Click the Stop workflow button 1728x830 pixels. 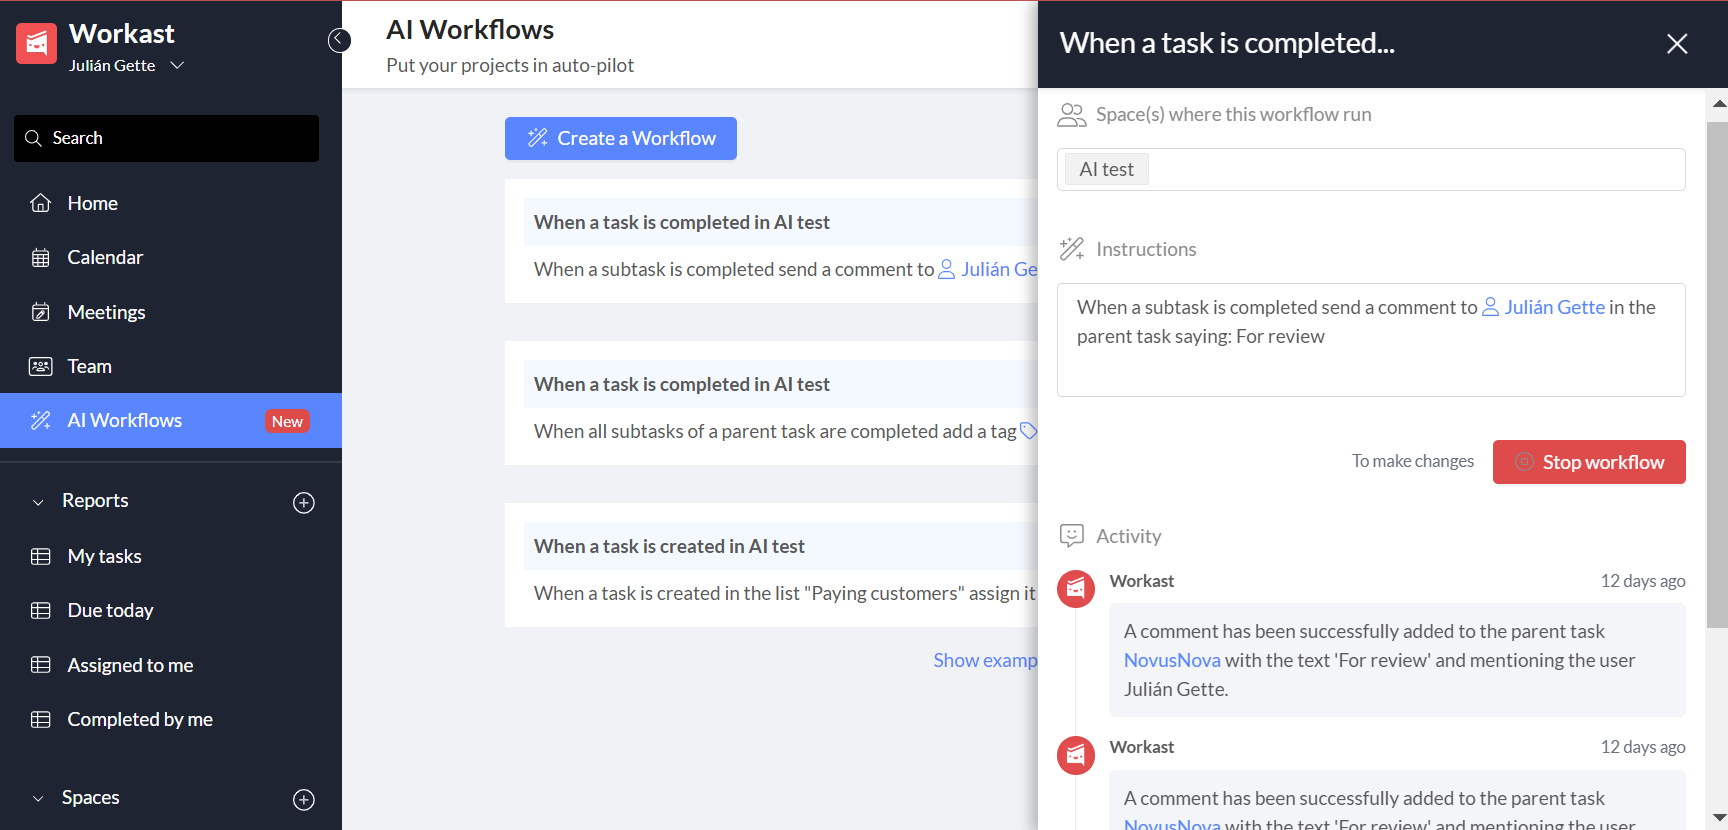pos(1589,462)
